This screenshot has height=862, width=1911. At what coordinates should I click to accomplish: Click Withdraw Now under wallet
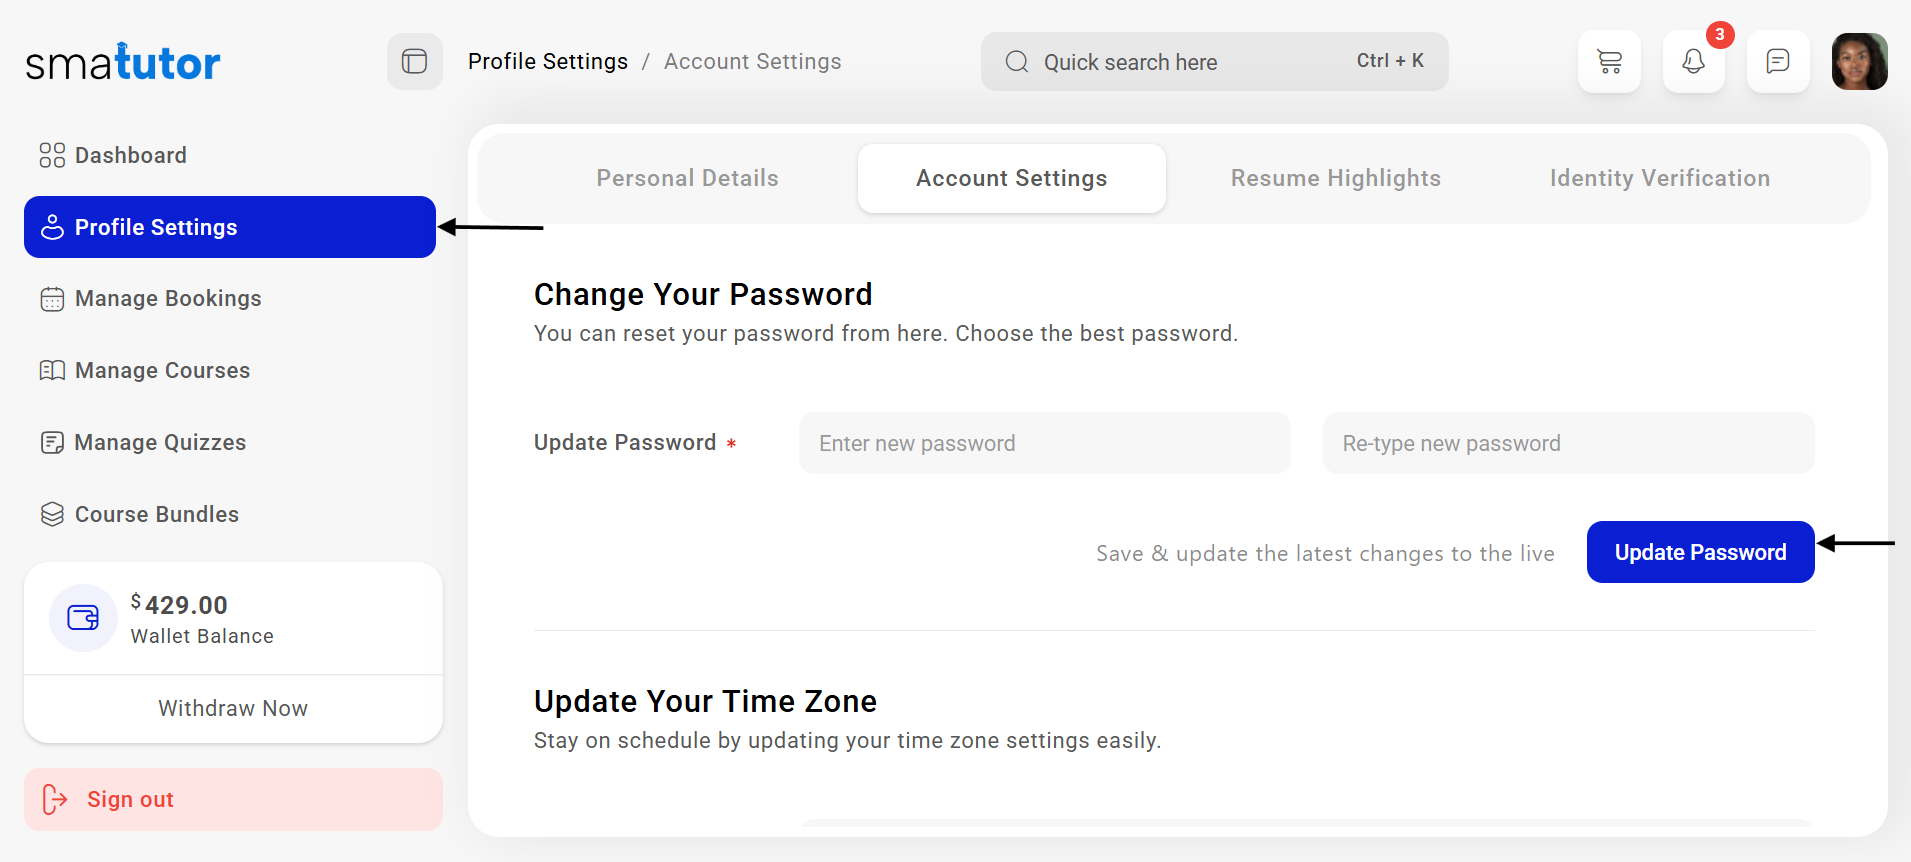(x=233, y=709)
